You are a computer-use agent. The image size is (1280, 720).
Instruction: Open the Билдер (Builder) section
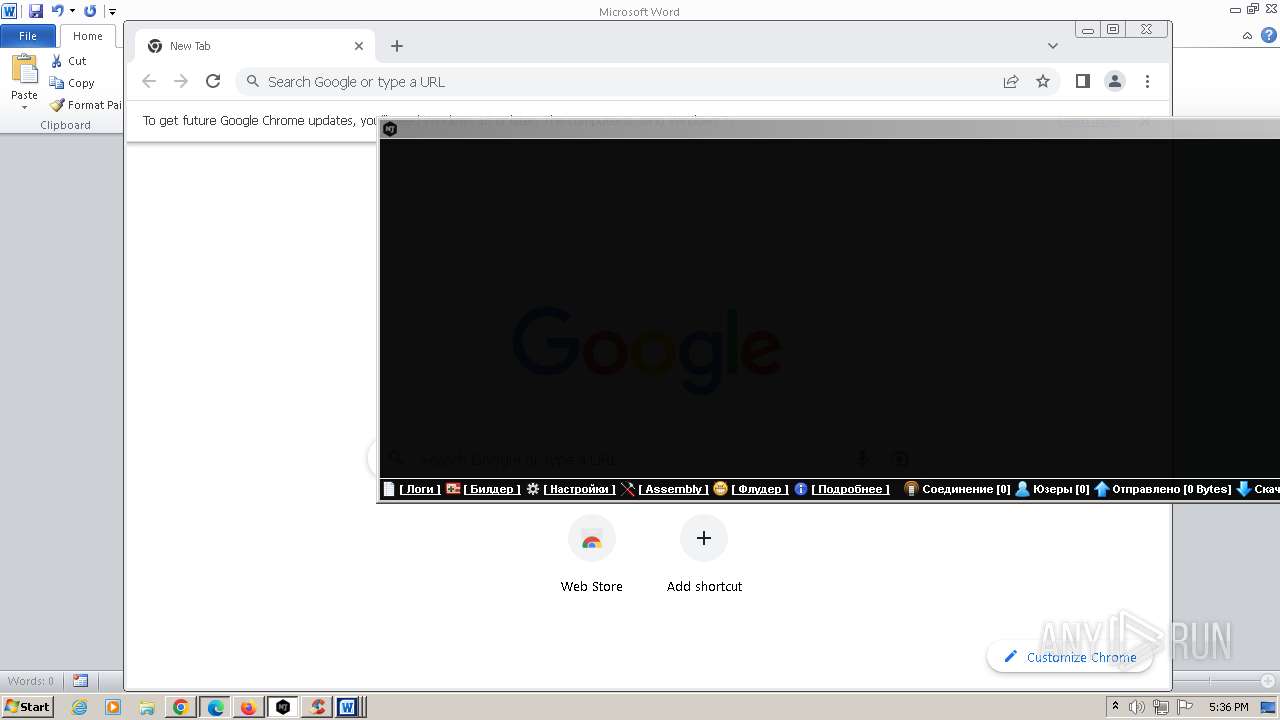click(x=492, y=489)
